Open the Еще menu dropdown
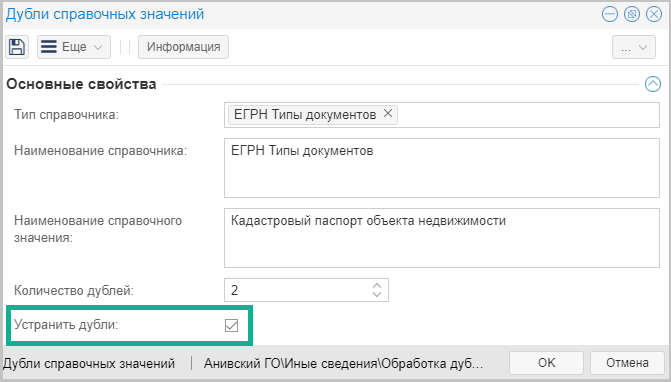671x382 pixels. [74, 47]
